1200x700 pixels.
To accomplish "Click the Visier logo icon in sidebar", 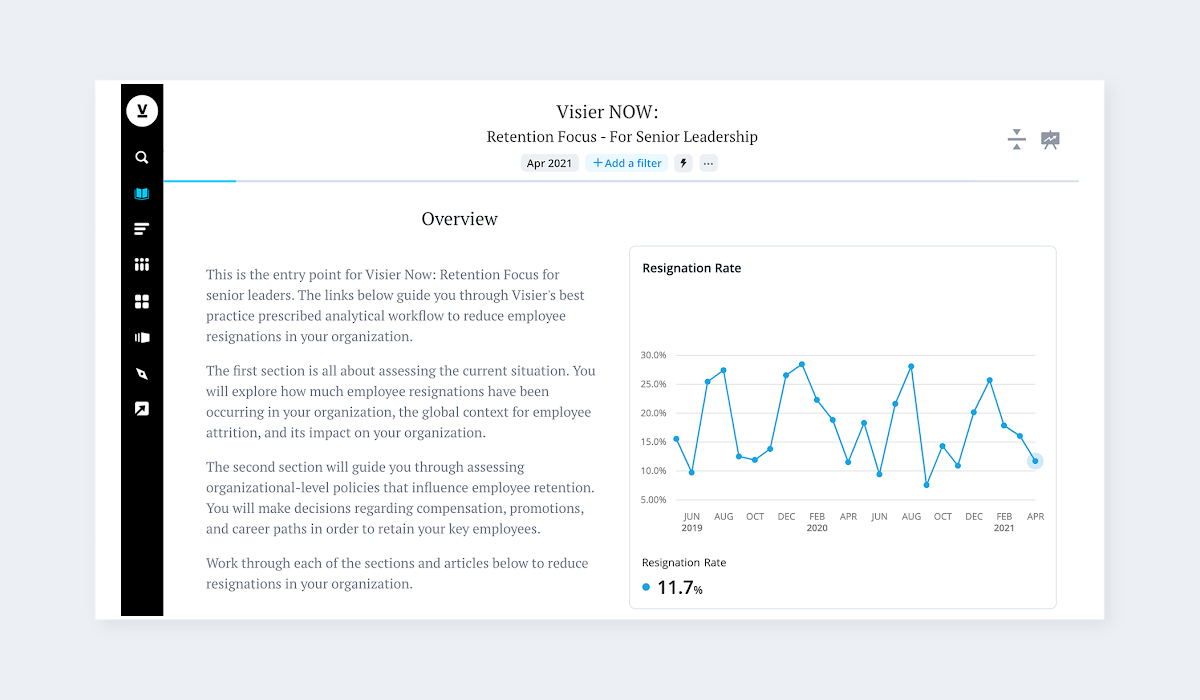I will (x=142, y=110).
